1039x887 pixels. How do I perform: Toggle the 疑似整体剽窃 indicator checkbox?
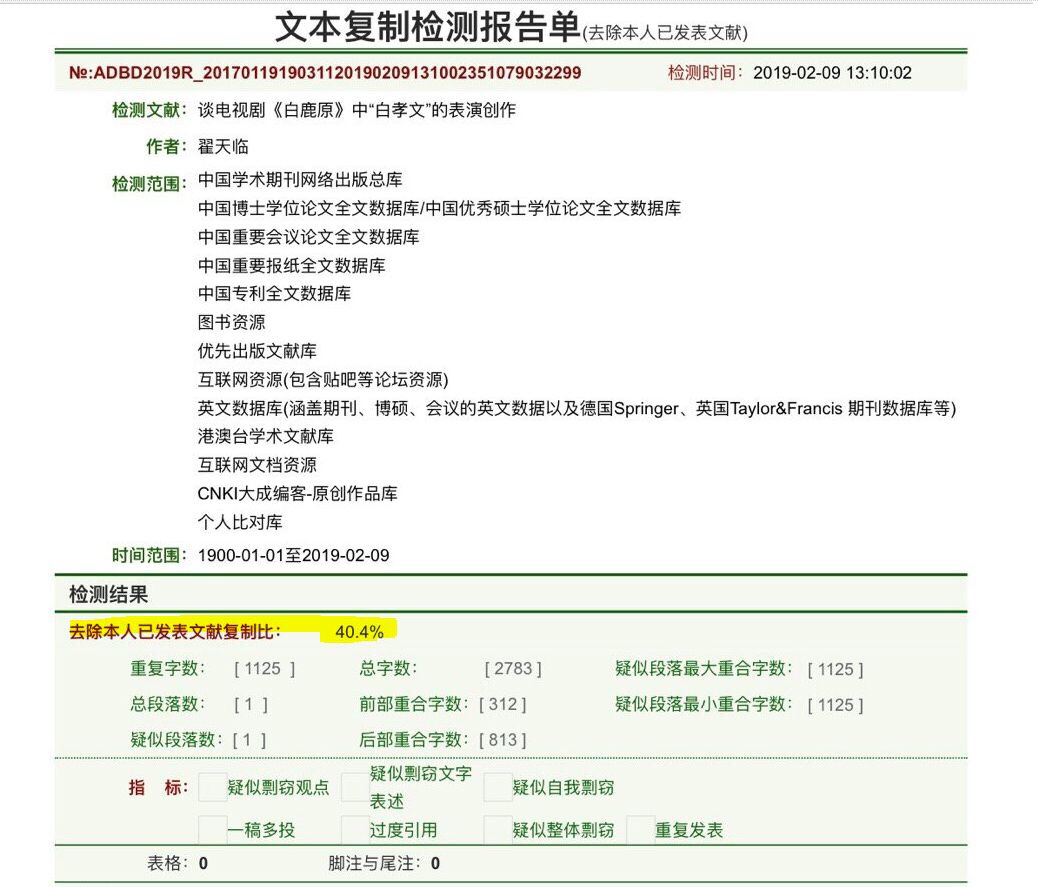498,830
